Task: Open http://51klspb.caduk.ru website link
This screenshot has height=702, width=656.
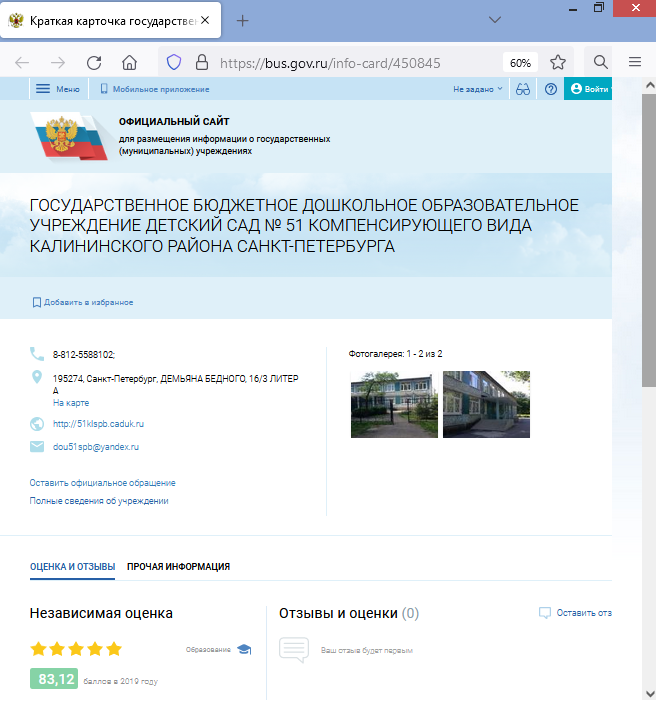Action: [99, 424]
